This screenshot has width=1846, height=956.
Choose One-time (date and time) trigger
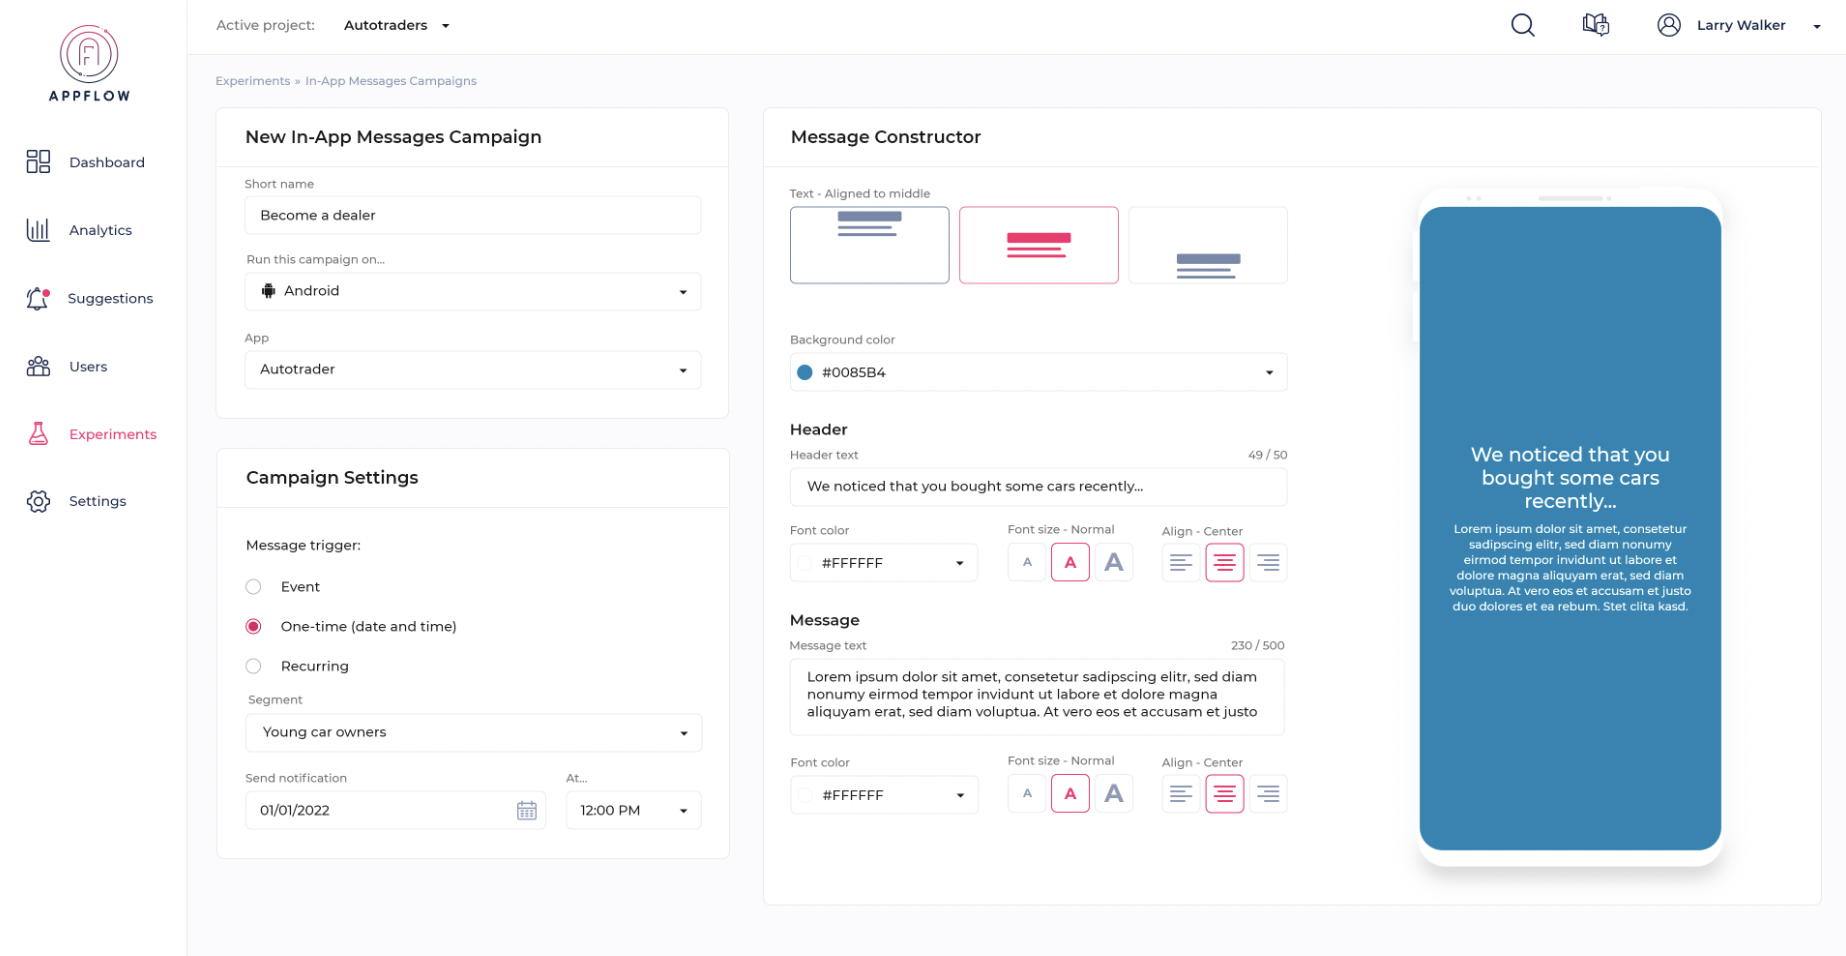pyautogui.click(x=254, y=627)
